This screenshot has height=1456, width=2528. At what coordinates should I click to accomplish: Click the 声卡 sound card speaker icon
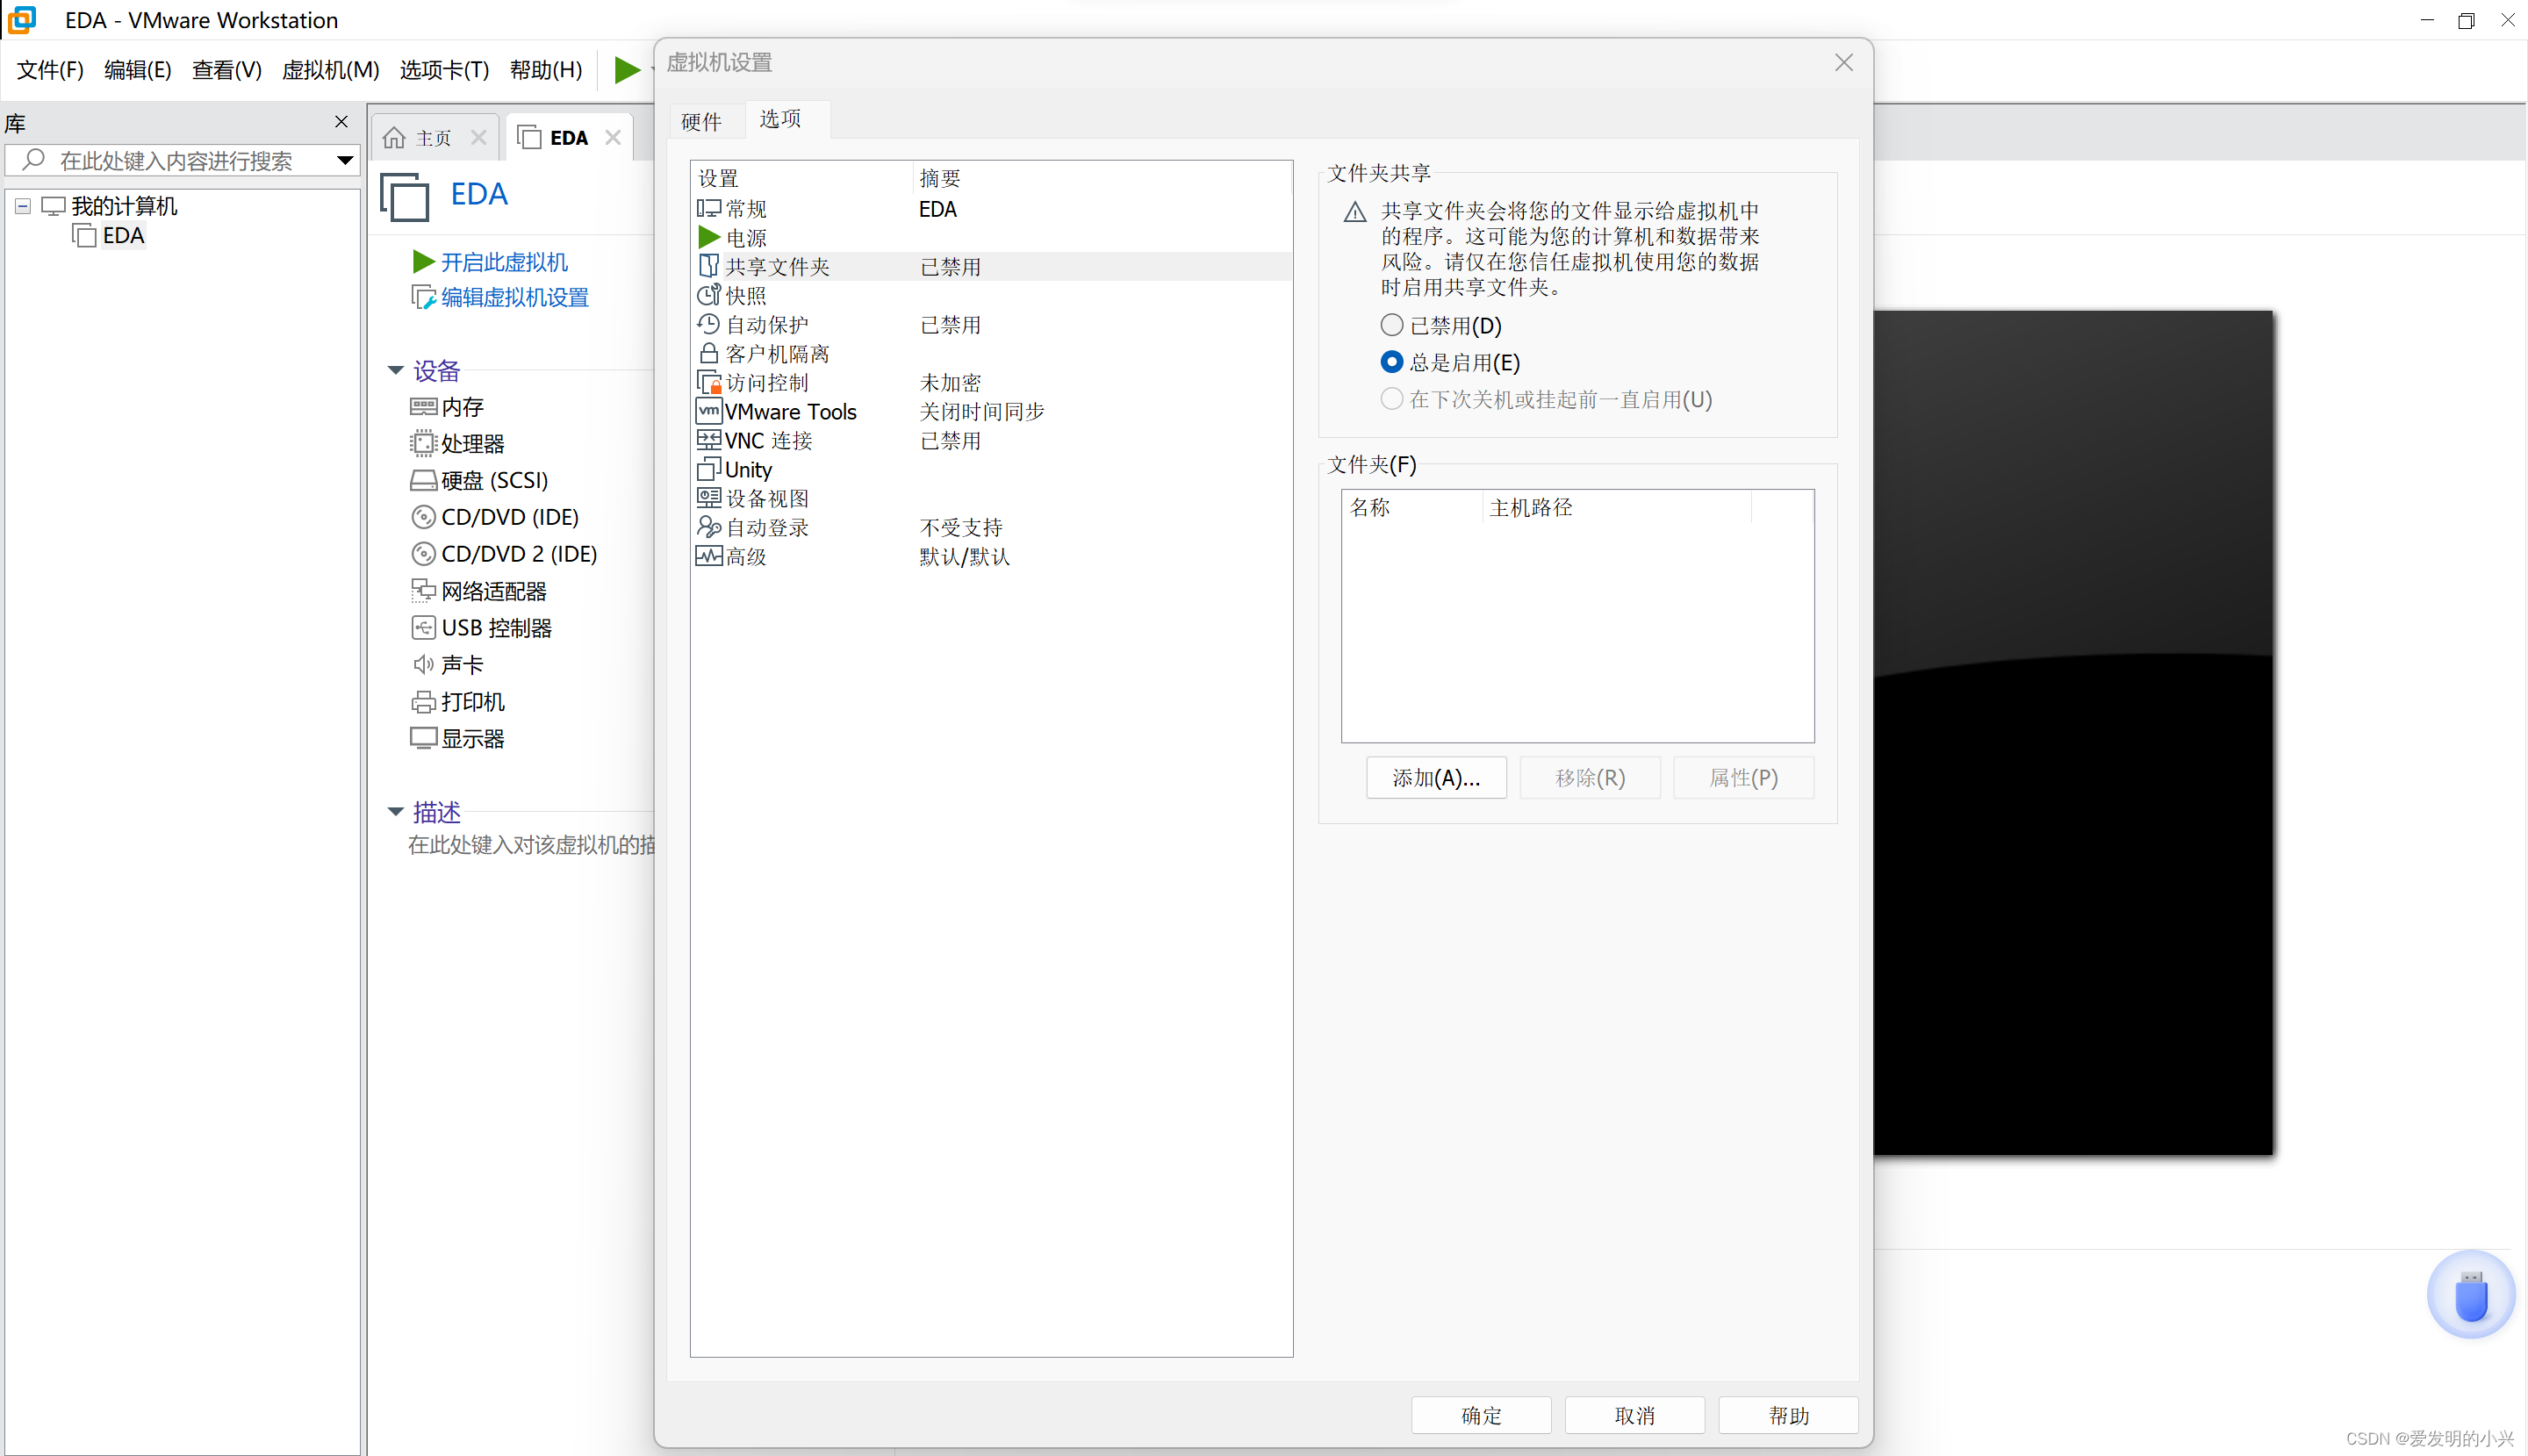[423, 664]
